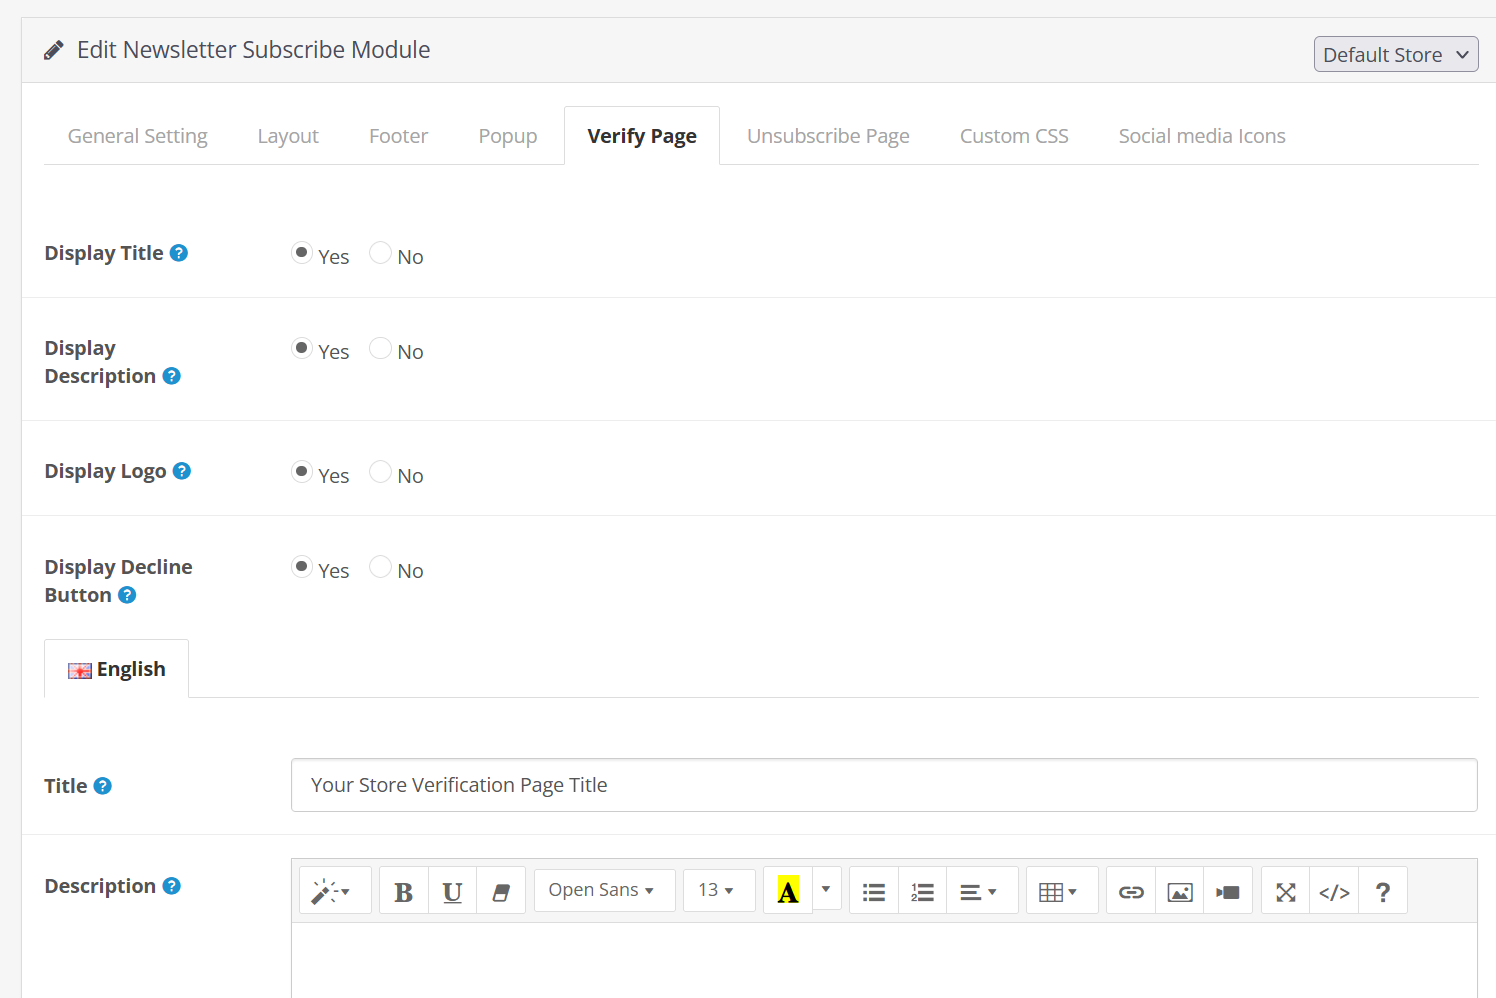Screen dimensions: 1496x998
Task: Click into the Title text field
Action: (x=883, y=785)
